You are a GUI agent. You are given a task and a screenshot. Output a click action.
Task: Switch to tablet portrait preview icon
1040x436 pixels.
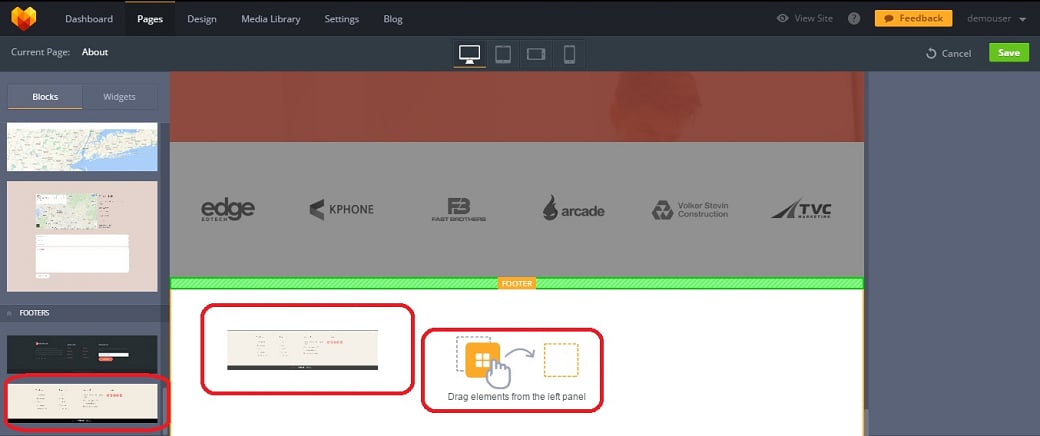click(503, 54)
